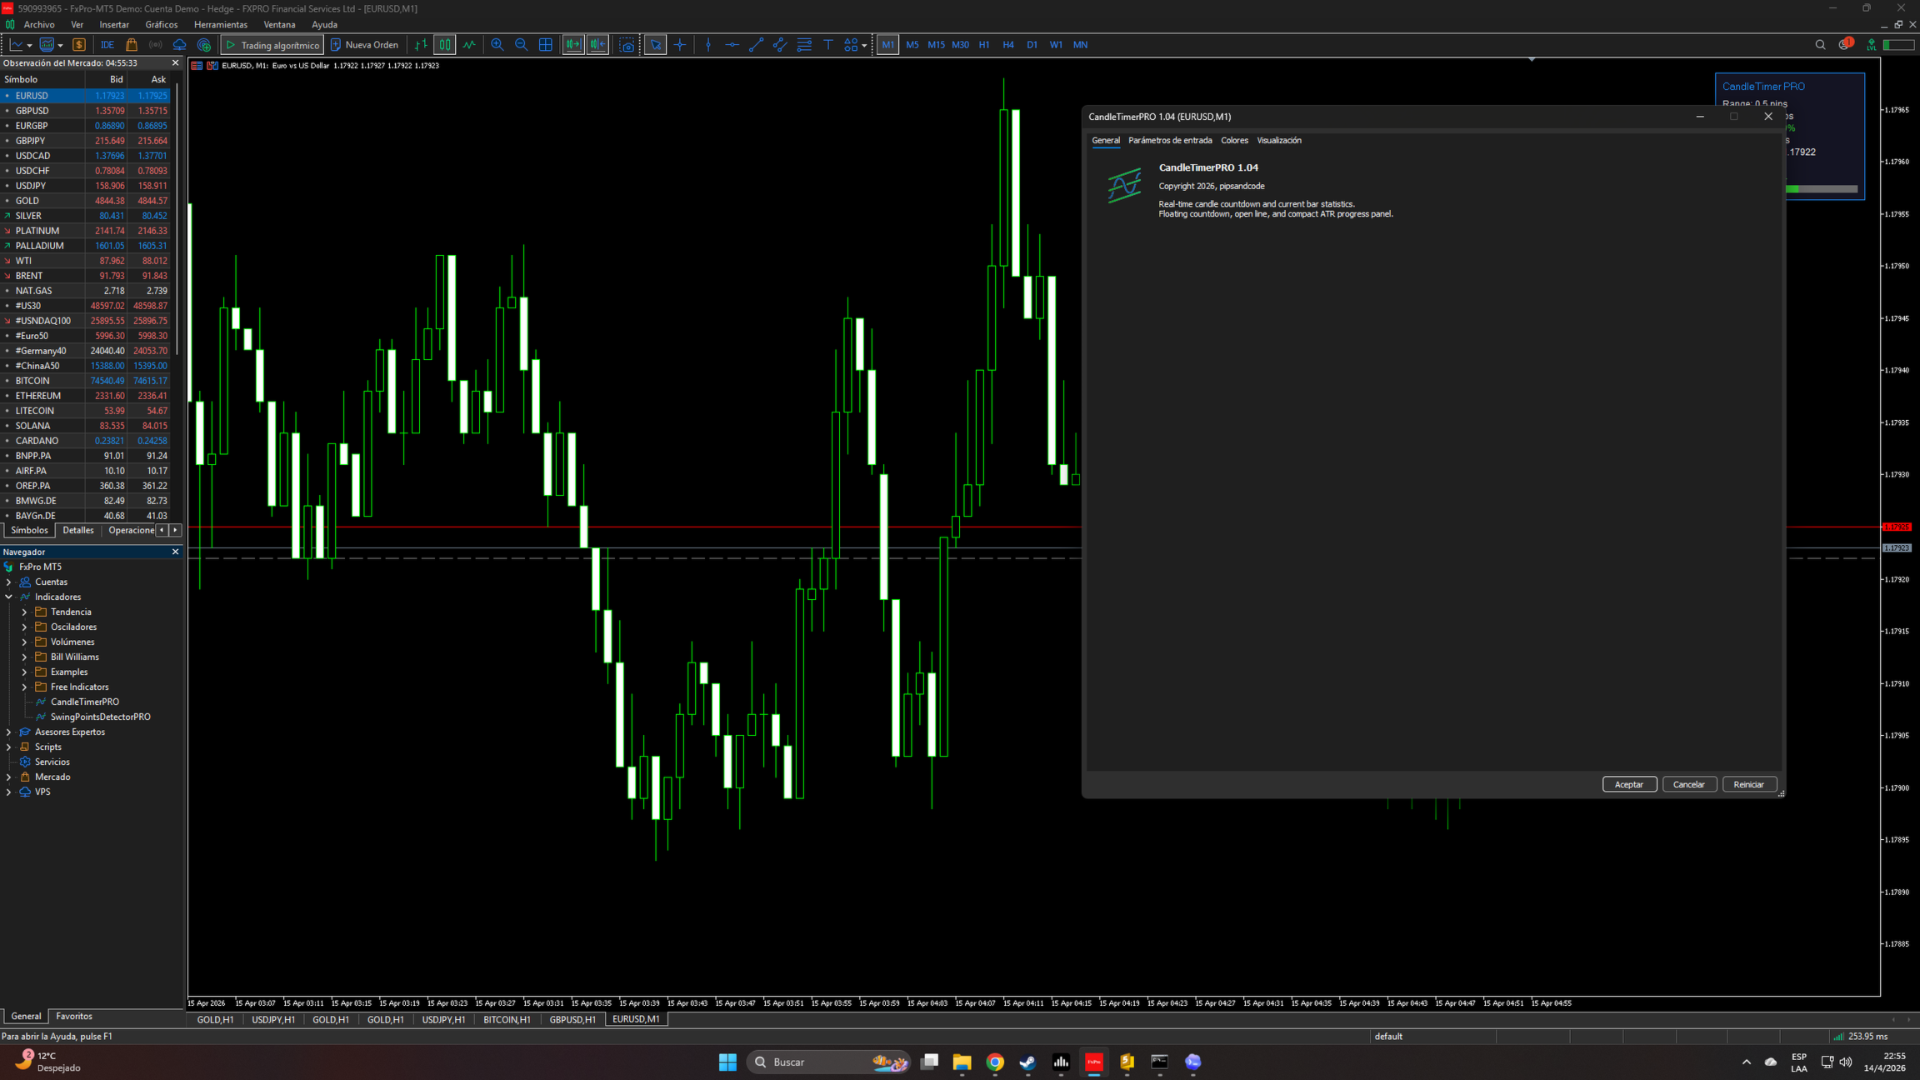Image resolution: width=1920 pixels, height=1080 pixels.
Task: Select the trendline drawing tool
Action: (x=756, y=45)
